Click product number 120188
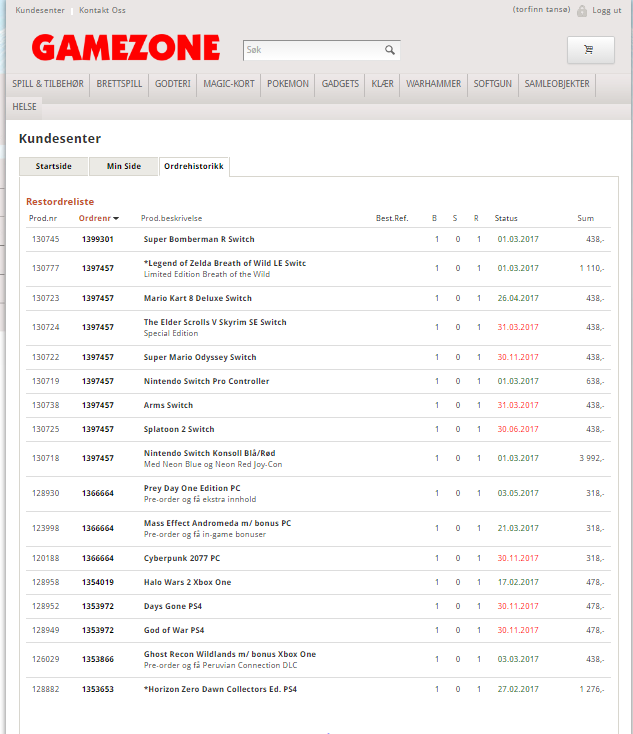 45,558
